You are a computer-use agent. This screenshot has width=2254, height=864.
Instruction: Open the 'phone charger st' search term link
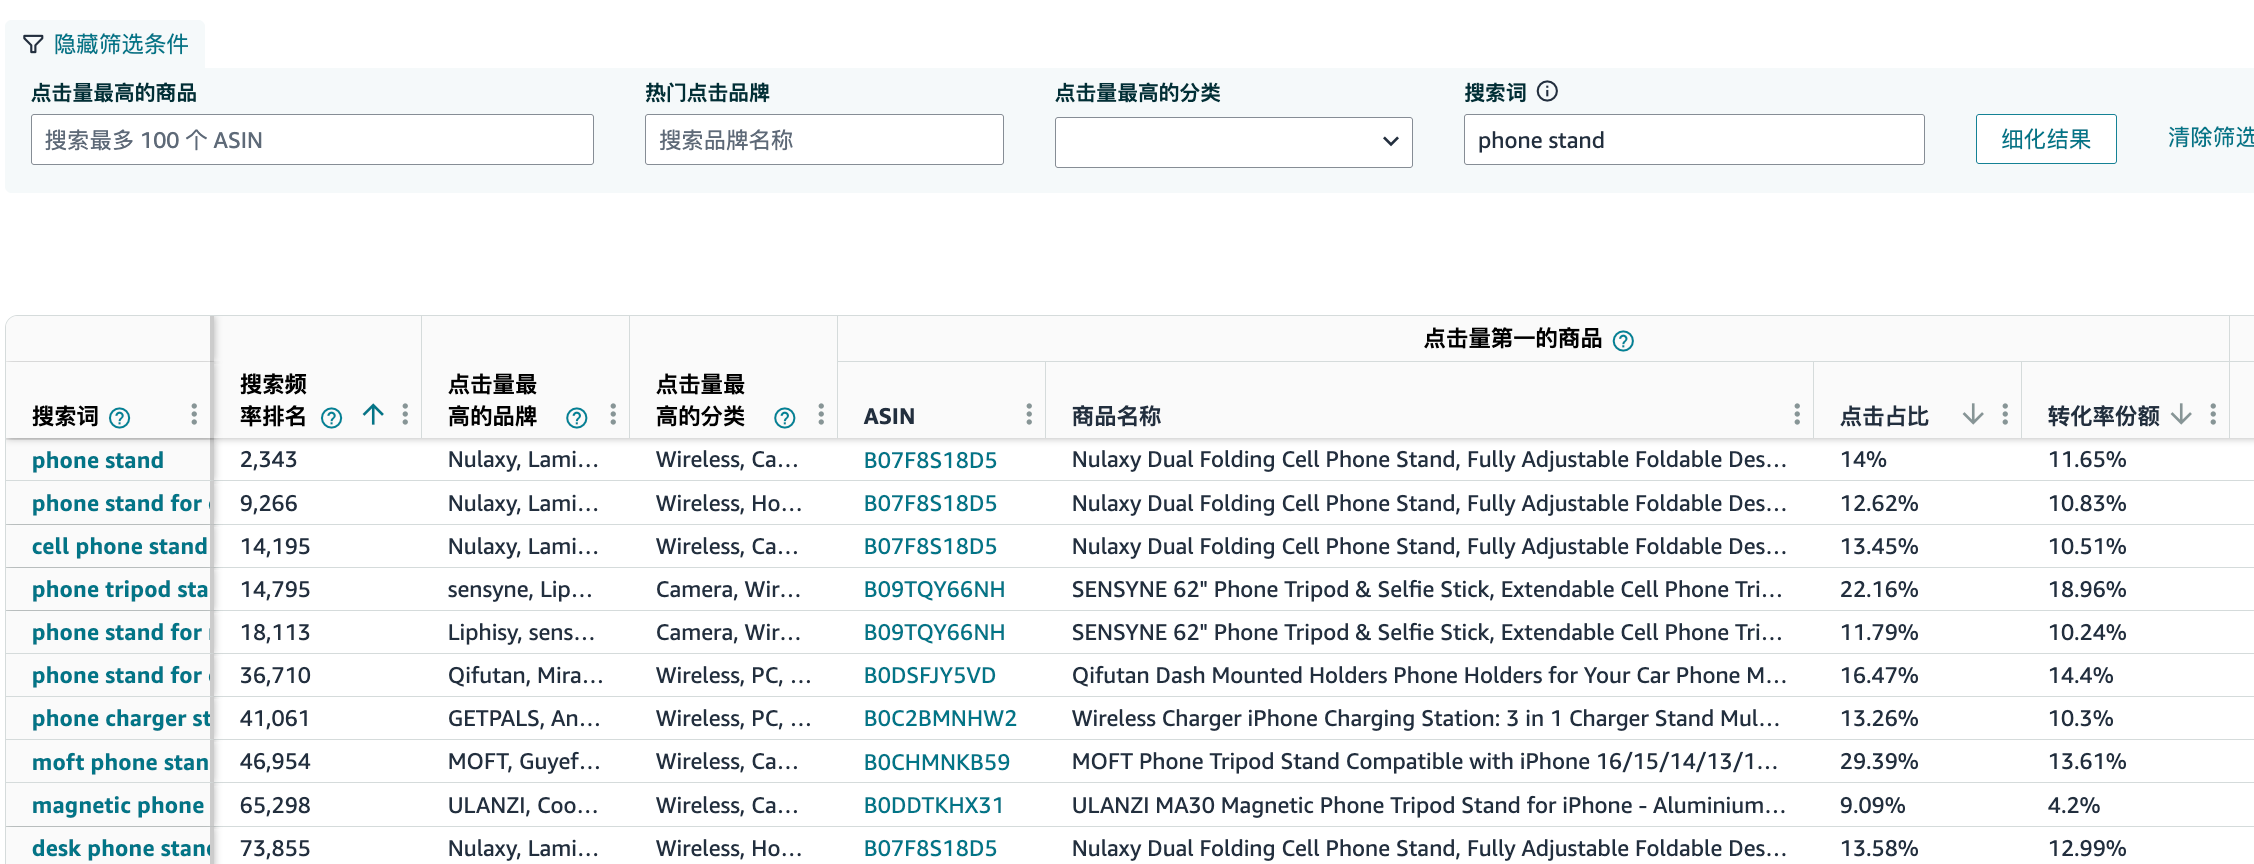tap(120, 718)
